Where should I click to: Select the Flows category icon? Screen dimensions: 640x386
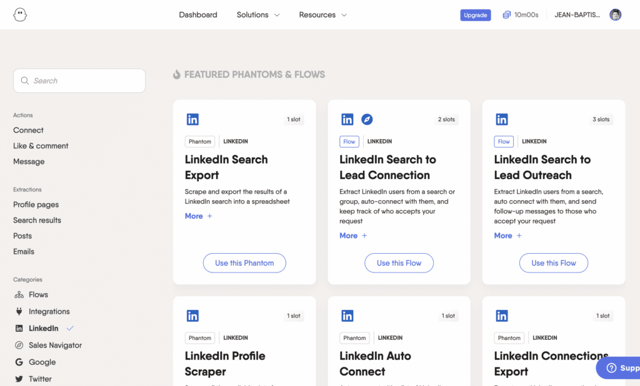click(x=19, y=295)
